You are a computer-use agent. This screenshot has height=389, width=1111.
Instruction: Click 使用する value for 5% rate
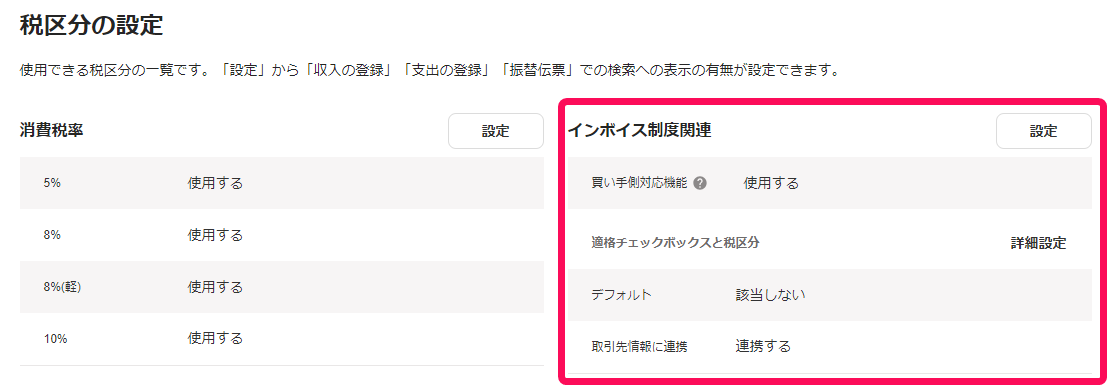[x=215, y=183]
